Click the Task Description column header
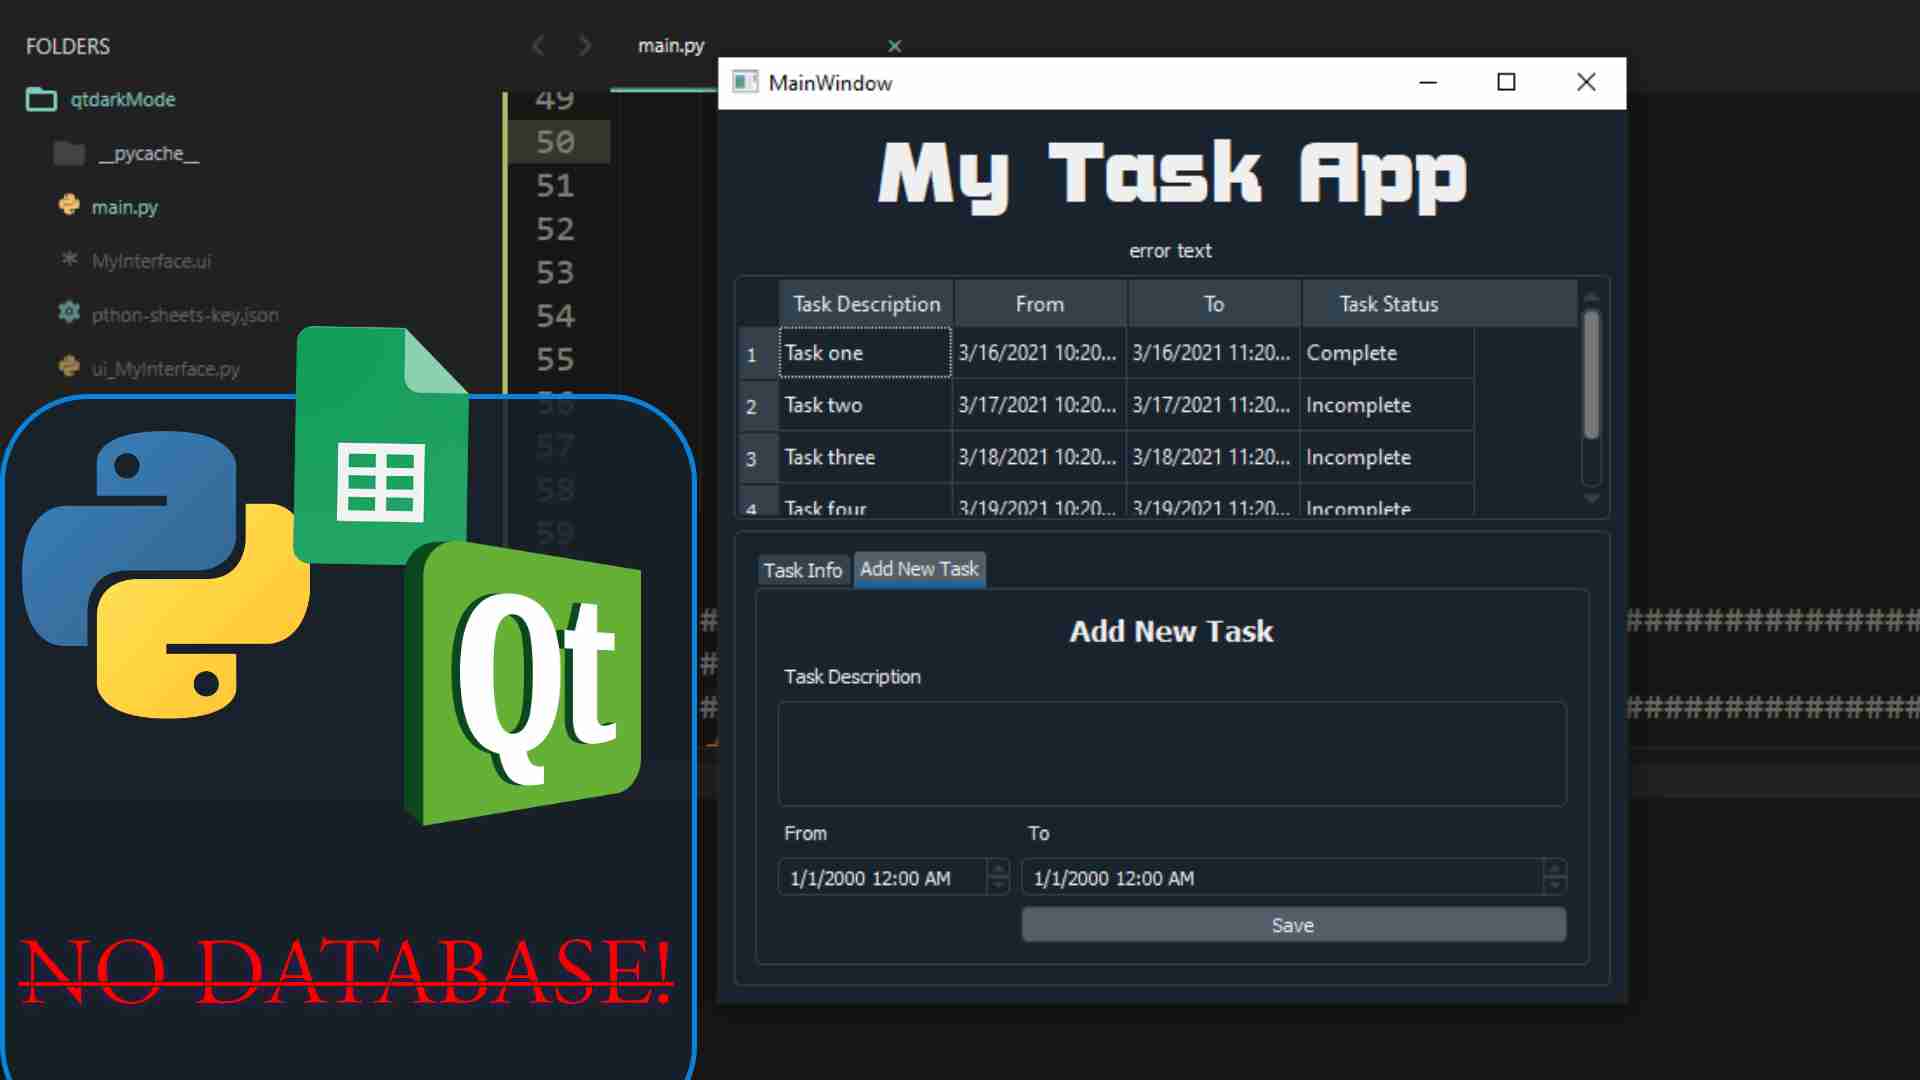This screenshot has height=1080, width=1920. coord(866,304)
